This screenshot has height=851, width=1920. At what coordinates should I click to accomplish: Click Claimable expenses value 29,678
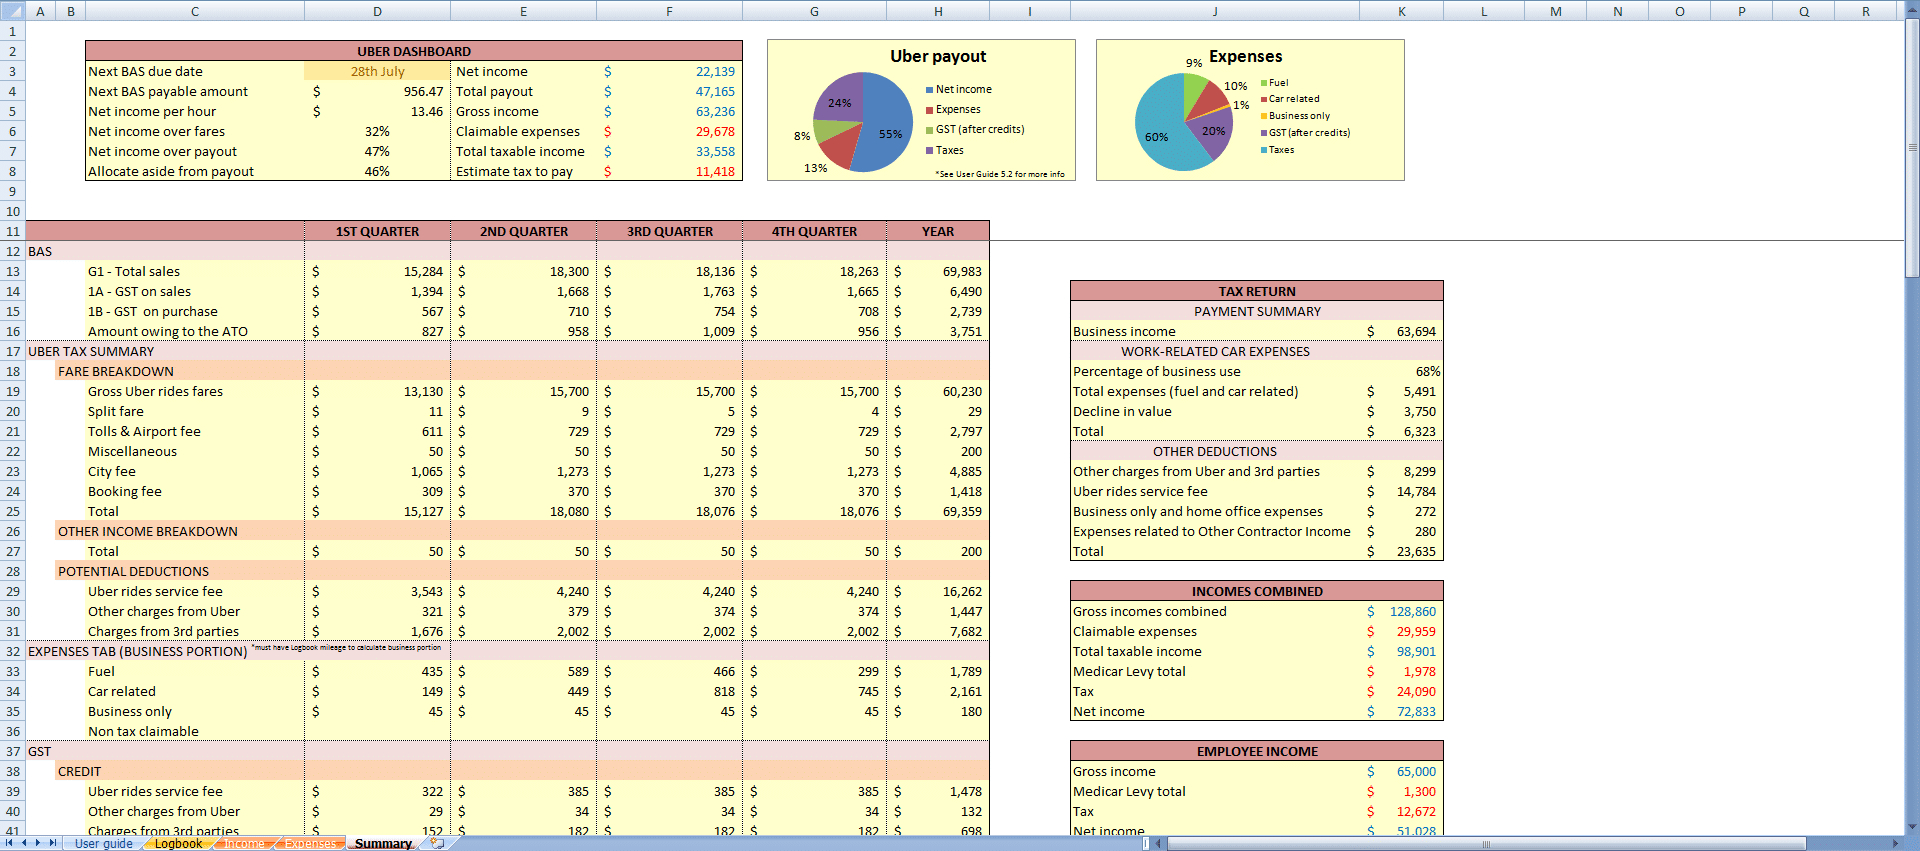tap(715, 131)
